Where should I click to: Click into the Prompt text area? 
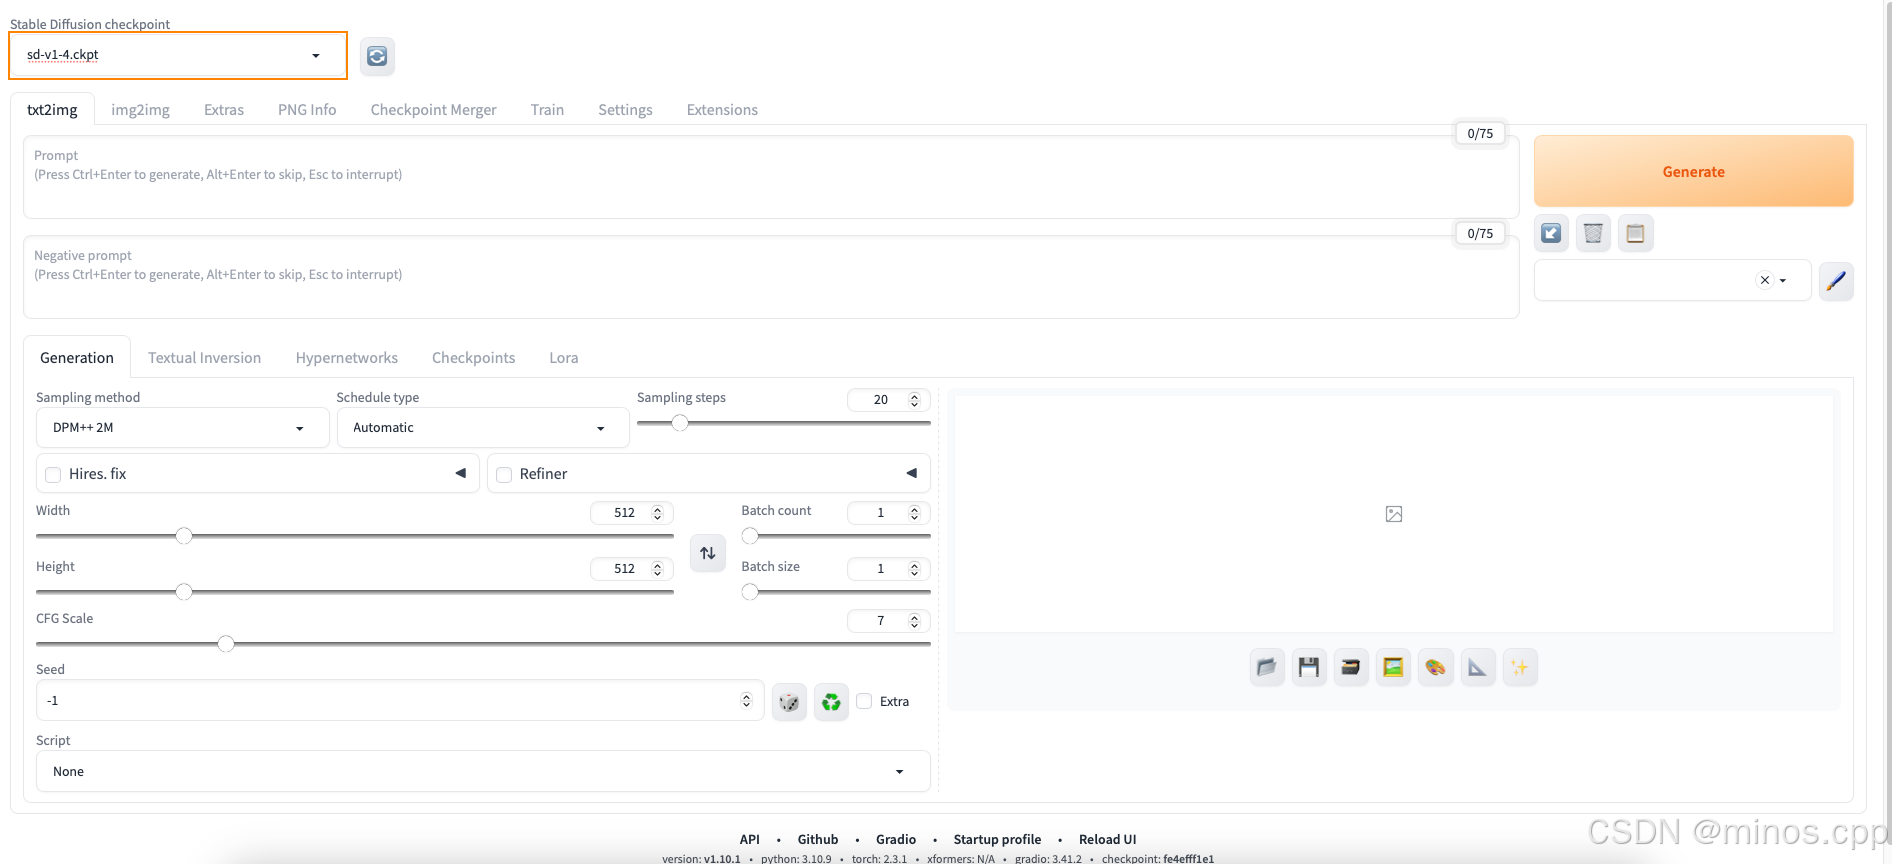(x=771, y=177)
